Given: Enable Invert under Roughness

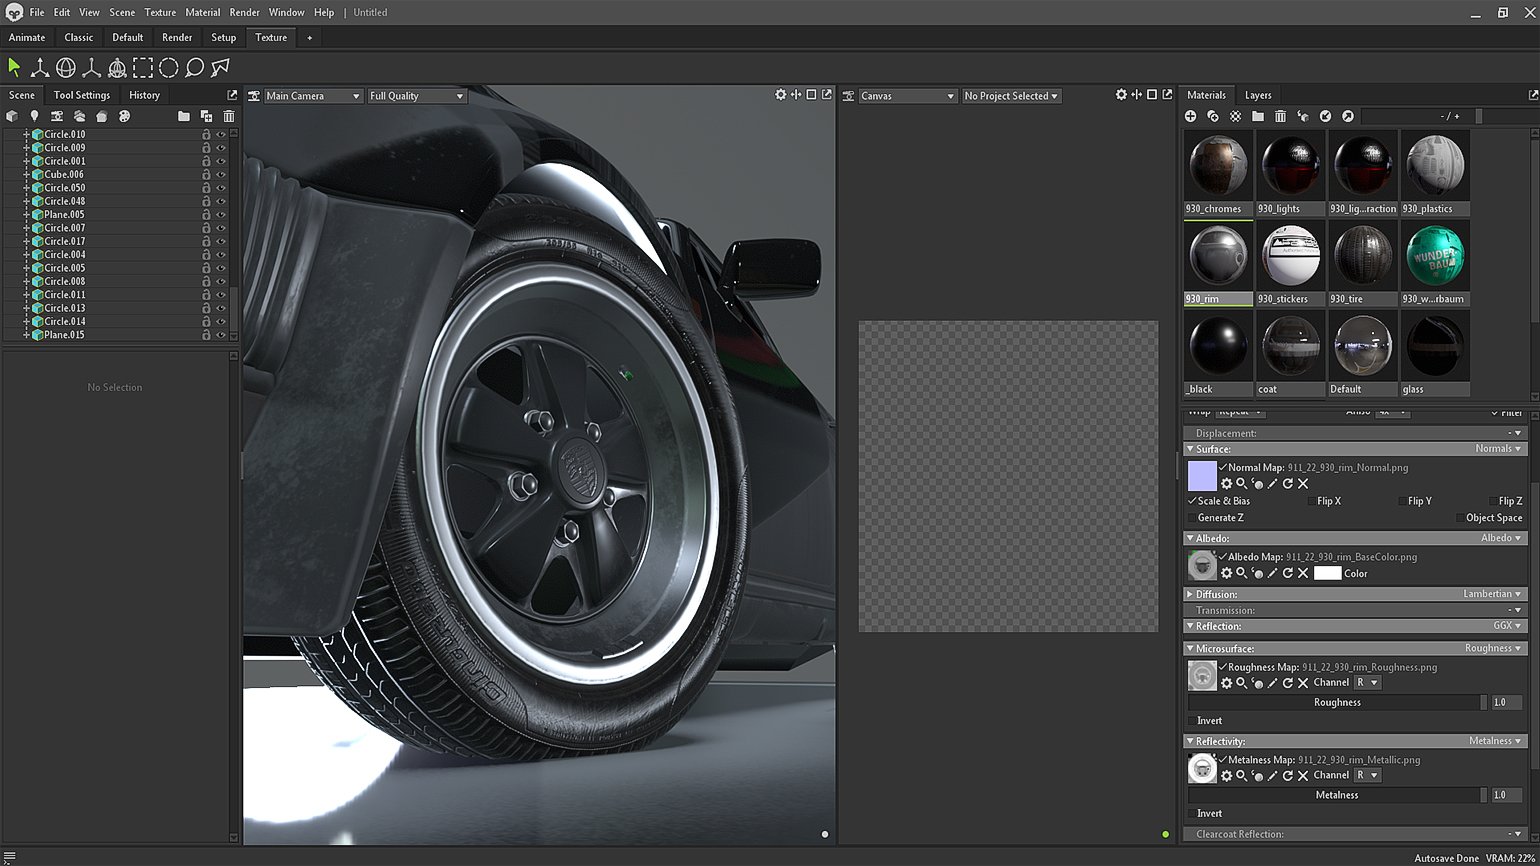Looking at the screenshot, I should (1192, 721).
